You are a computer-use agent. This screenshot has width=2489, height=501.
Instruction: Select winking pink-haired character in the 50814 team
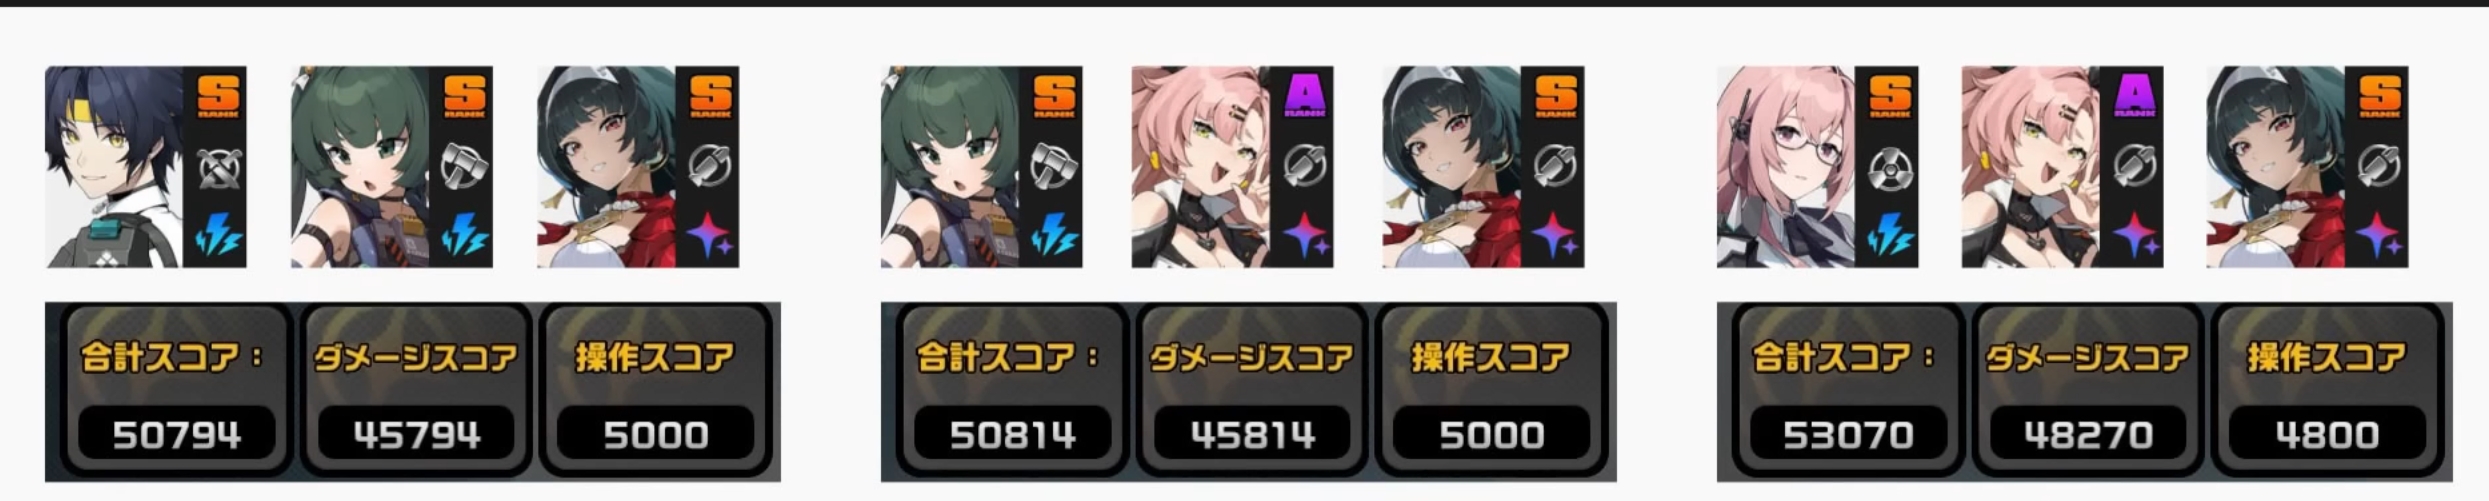point(1202,167)
